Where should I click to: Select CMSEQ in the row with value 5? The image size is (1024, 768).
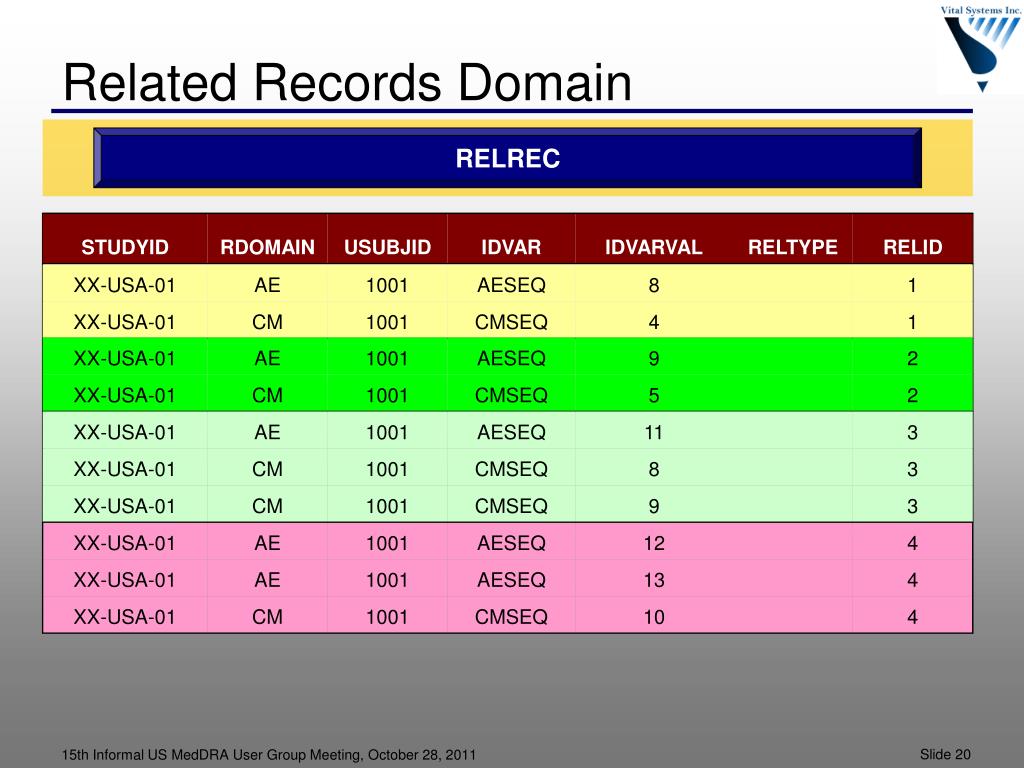[511, 395]
